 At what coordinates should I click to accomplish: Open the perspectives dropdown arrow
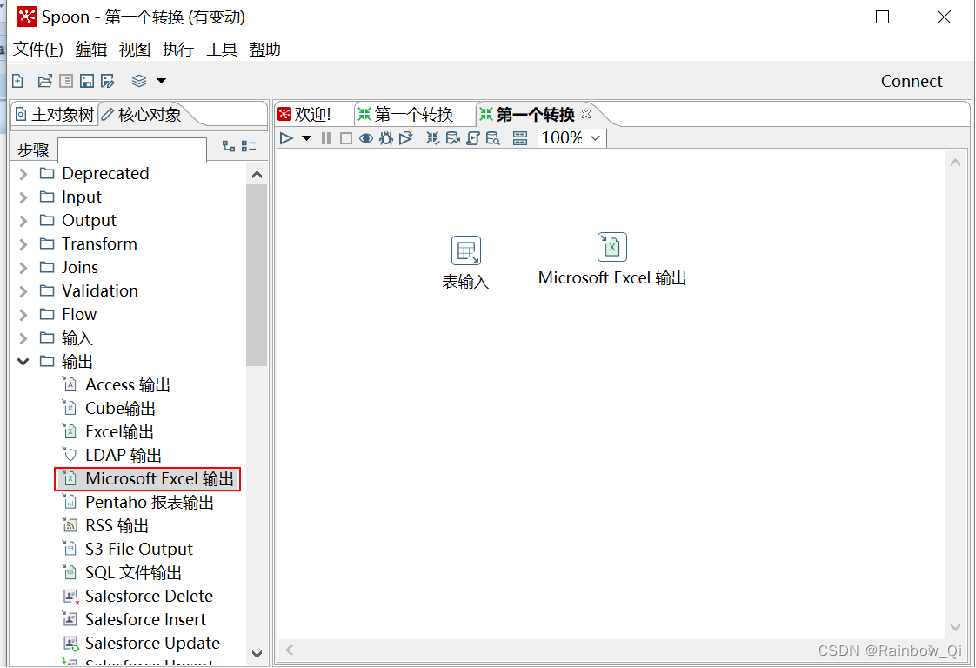coord(161,81)
